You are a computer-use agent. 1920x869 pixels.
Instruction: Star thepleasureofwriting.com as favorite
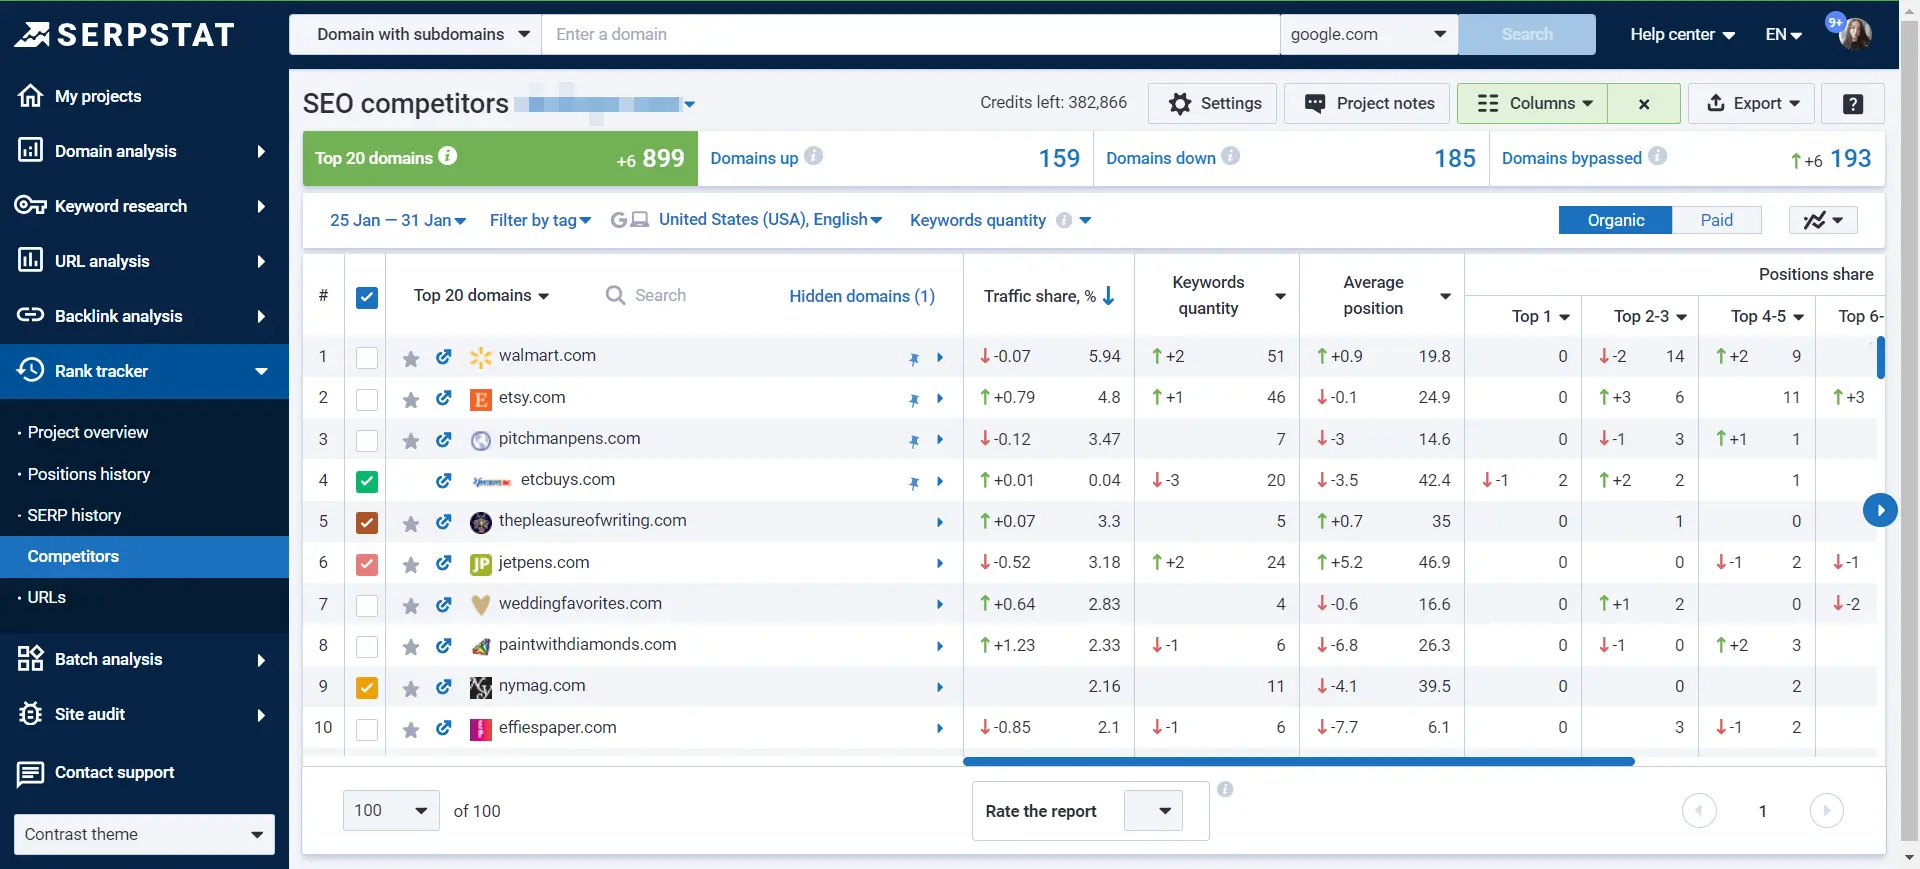tap(410, 523)
